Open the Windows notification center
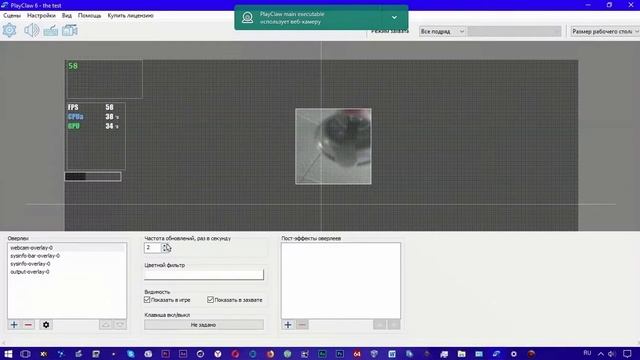This screenshot has height=360, width=640. 627,354
